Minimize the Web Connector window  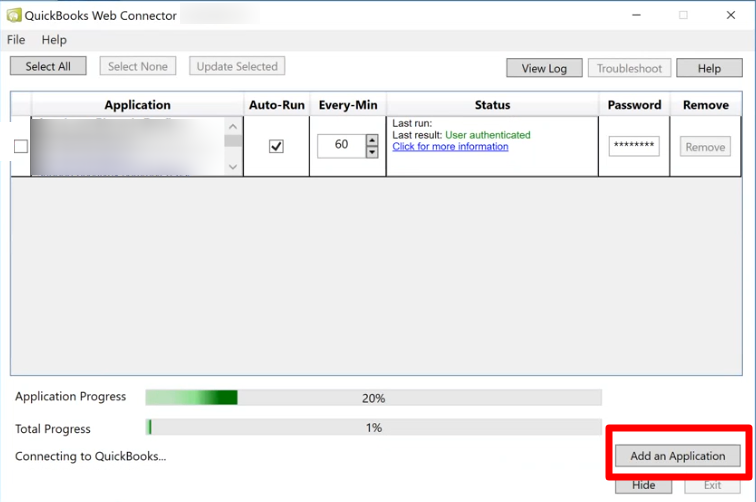tap(636, 15)
